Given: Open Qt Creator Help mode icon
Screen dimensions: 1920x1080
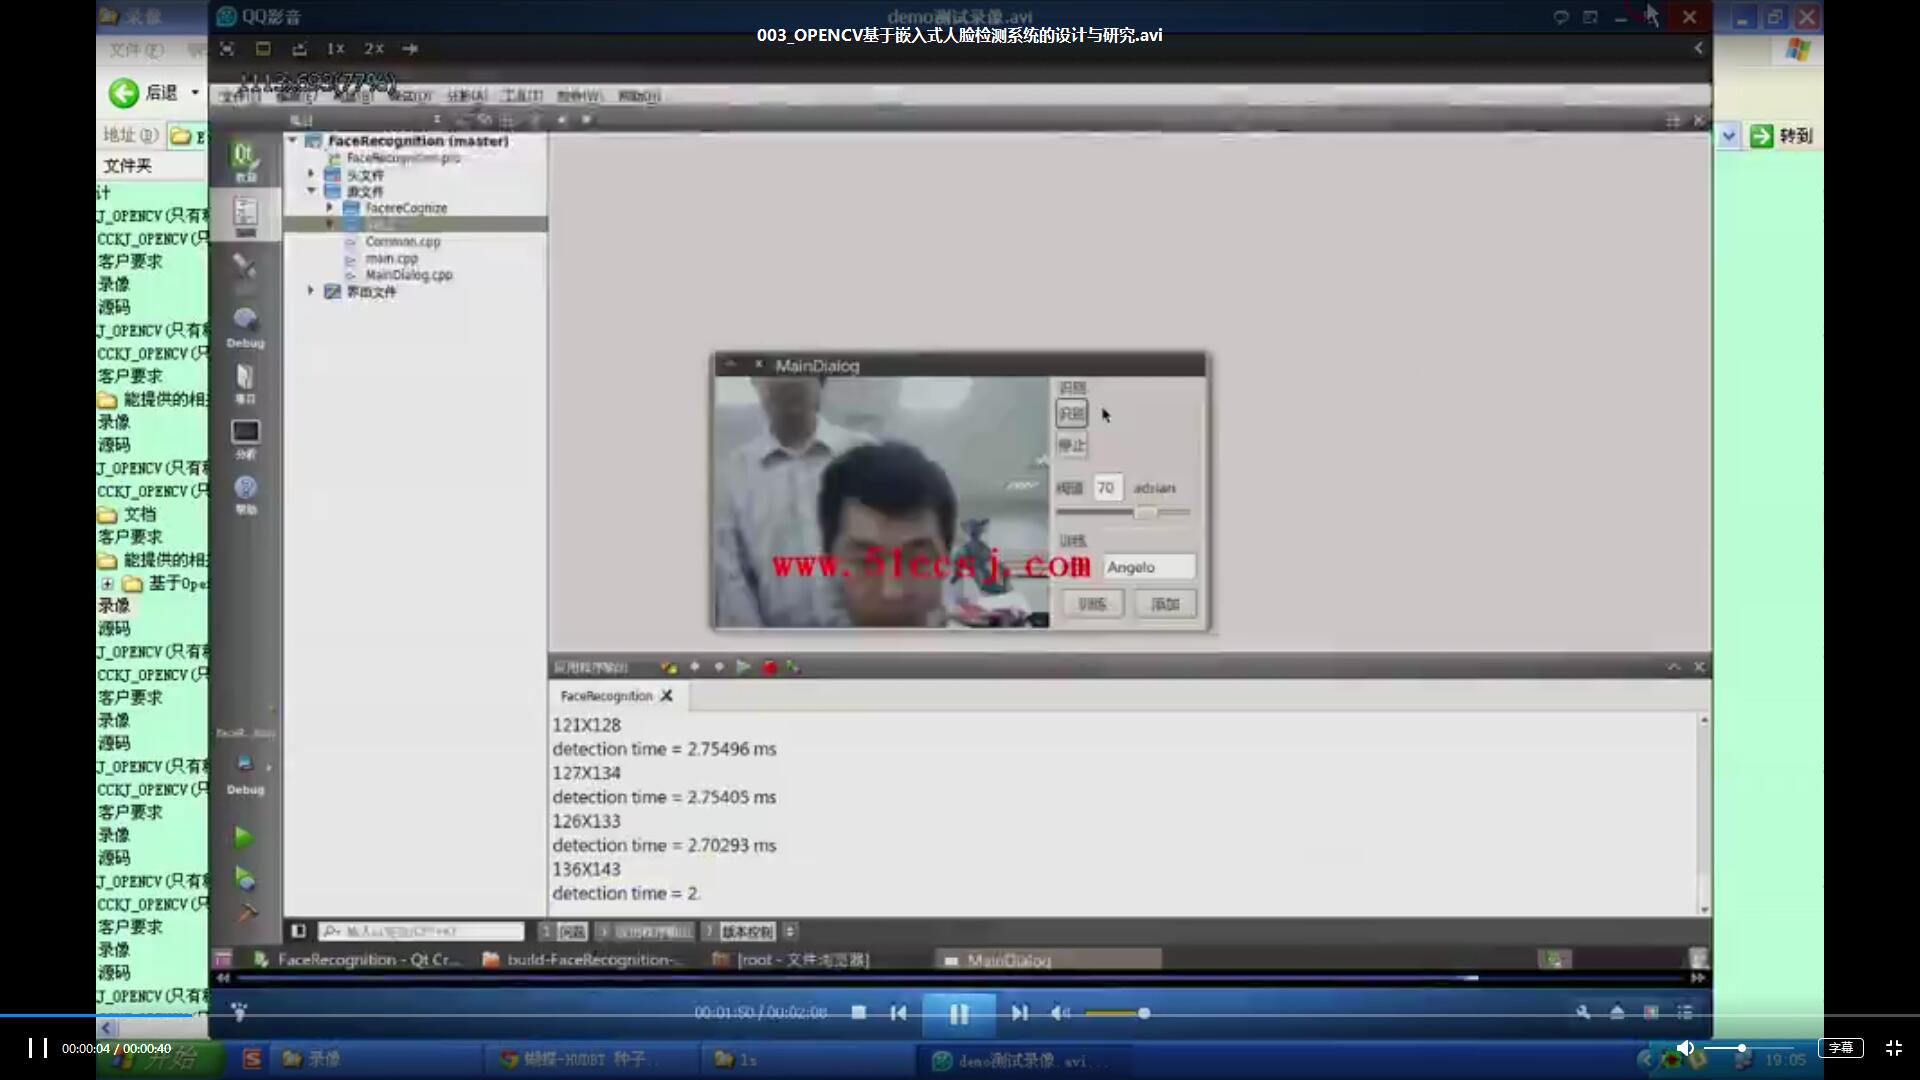Looking at the screenshot, I should click(x=245, y=493).
